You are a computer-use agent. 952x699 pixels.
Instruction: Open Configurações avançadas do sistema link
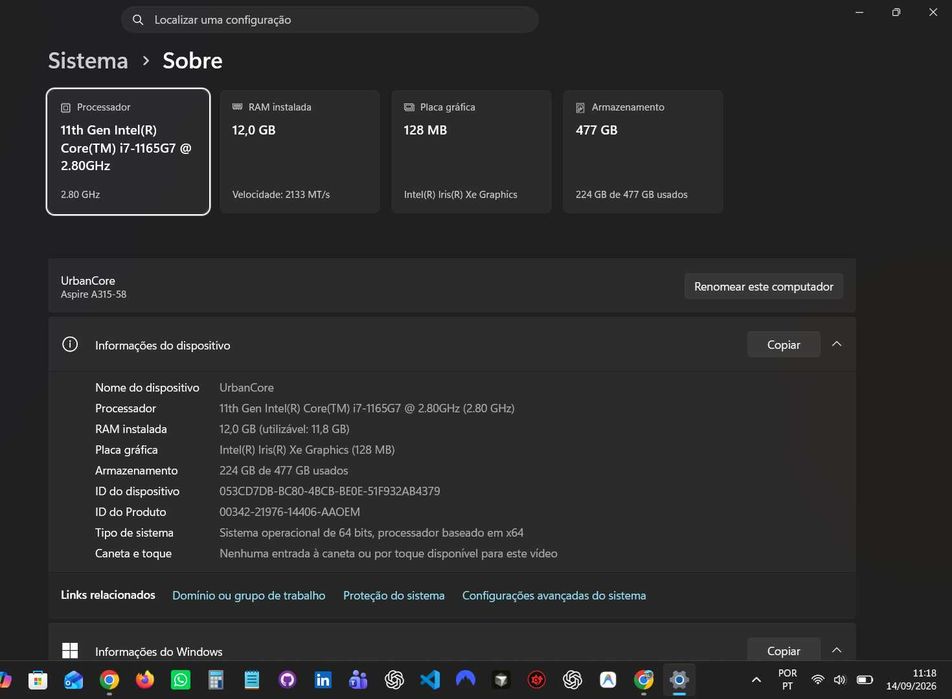554,596
